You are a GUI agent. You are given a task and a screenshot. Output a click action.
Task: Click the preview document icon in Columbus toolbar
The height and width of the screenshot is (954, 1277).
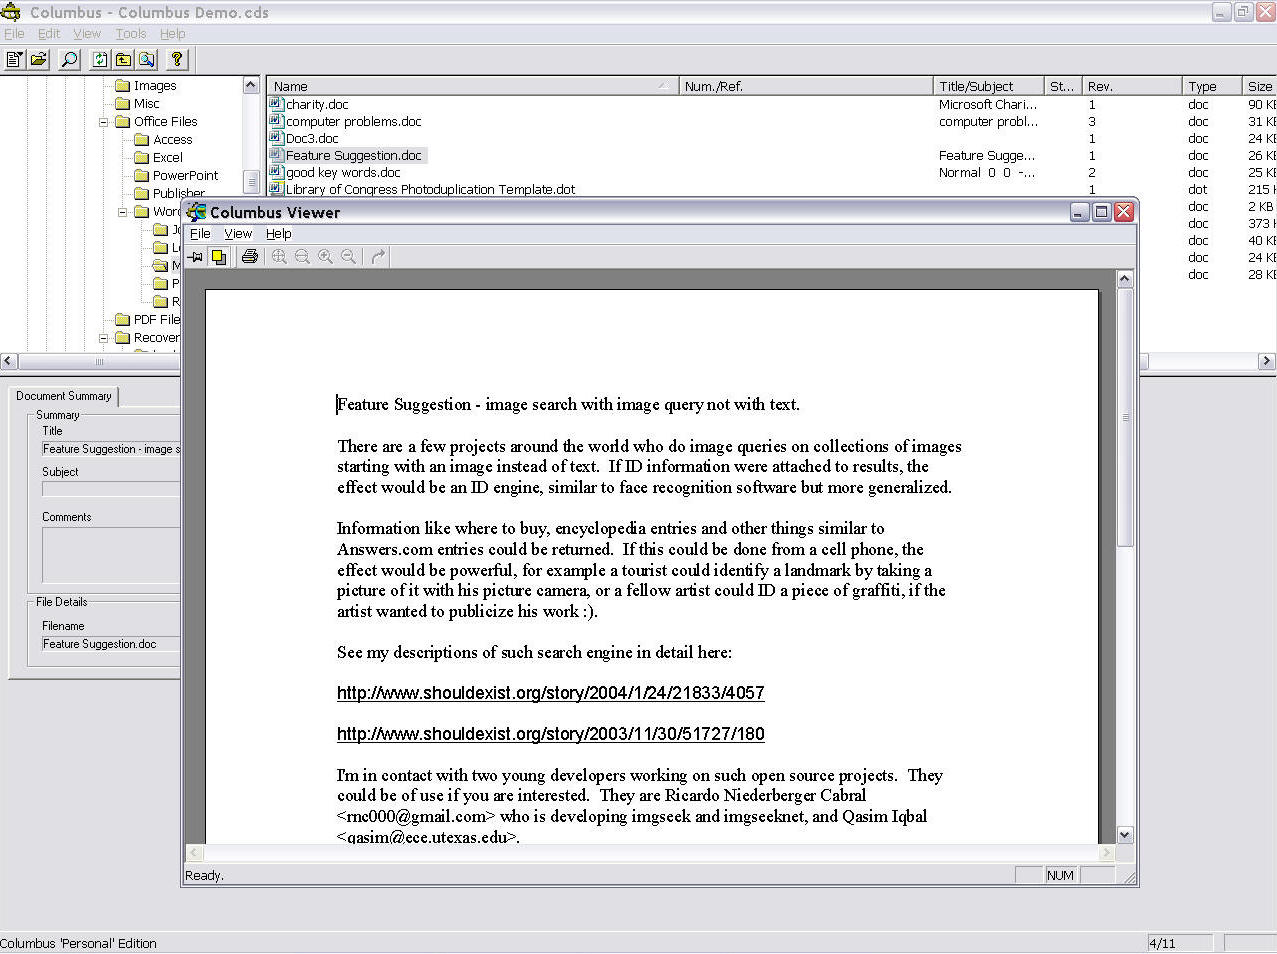[x=147, y=60]
